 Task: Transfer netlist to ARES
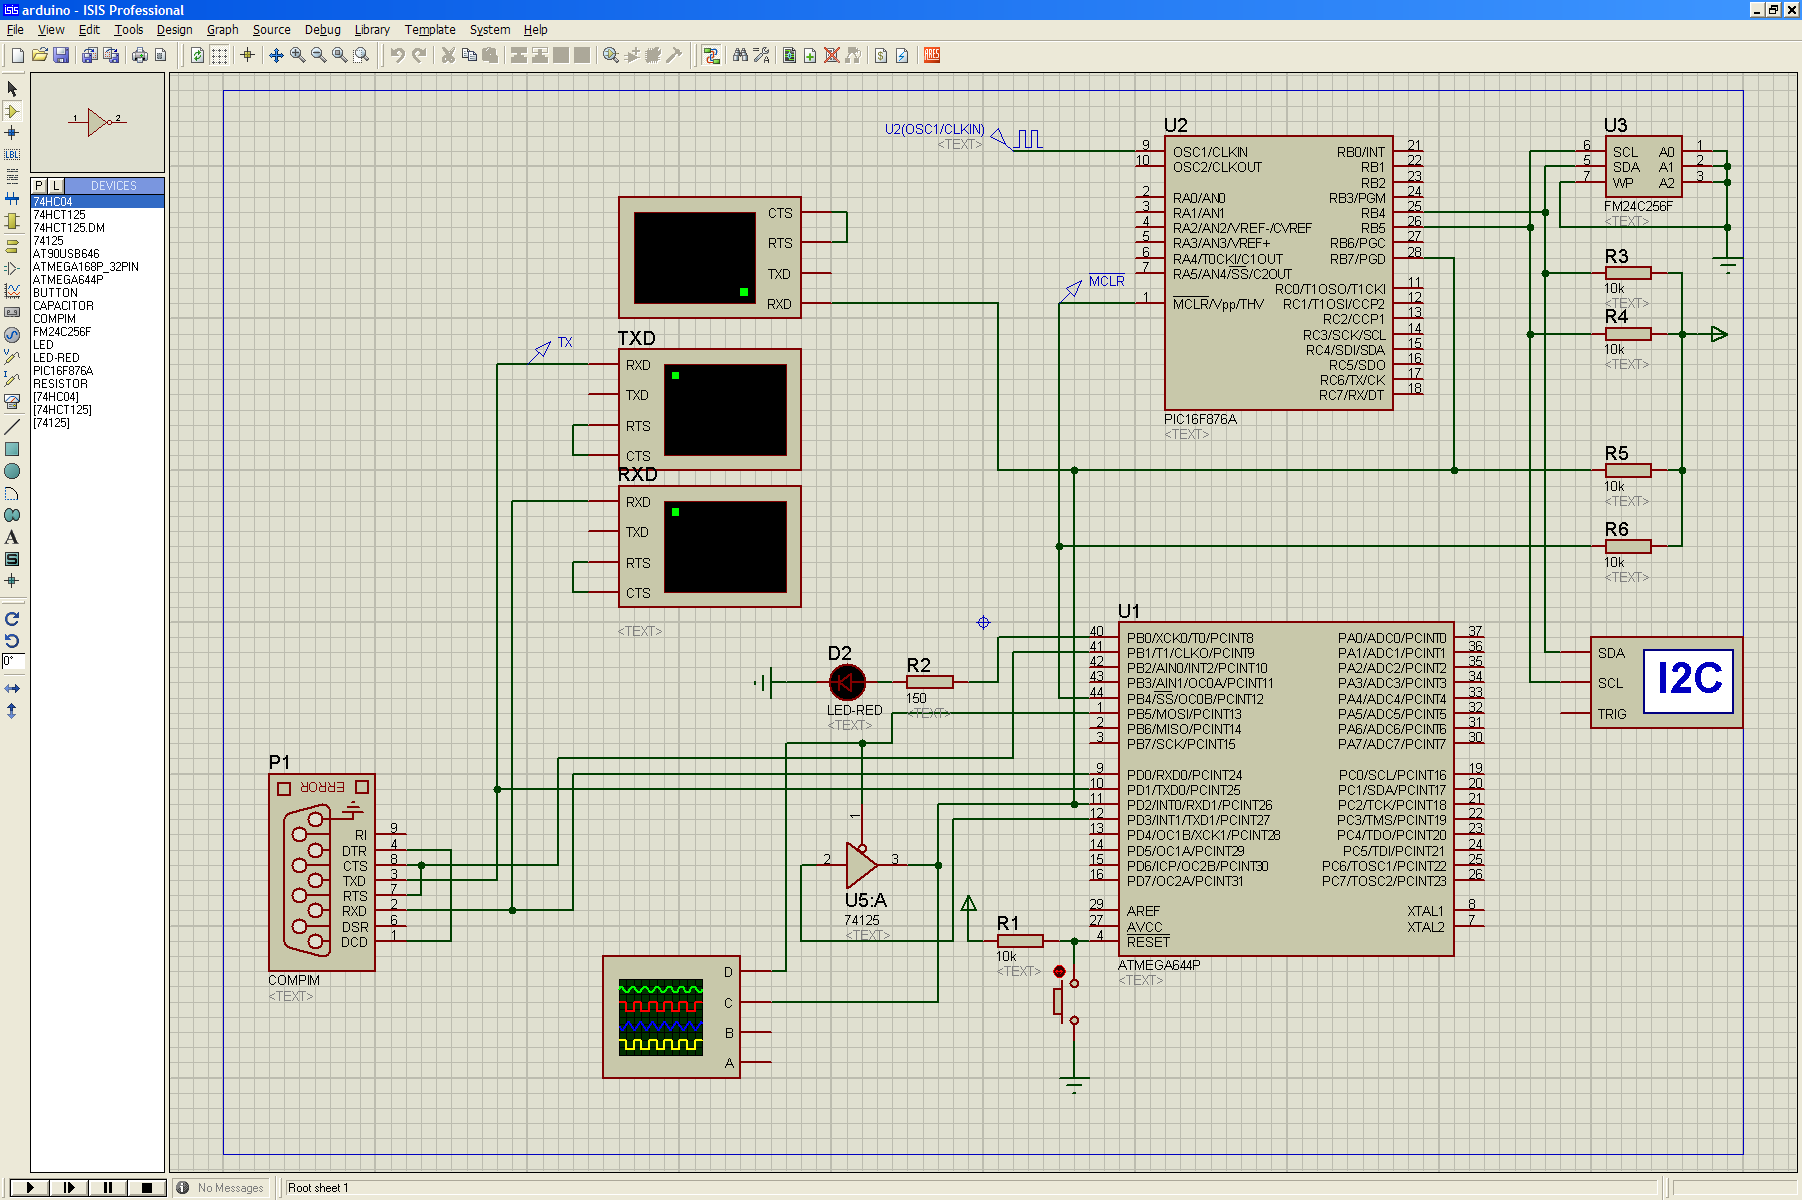click(932, 55)
